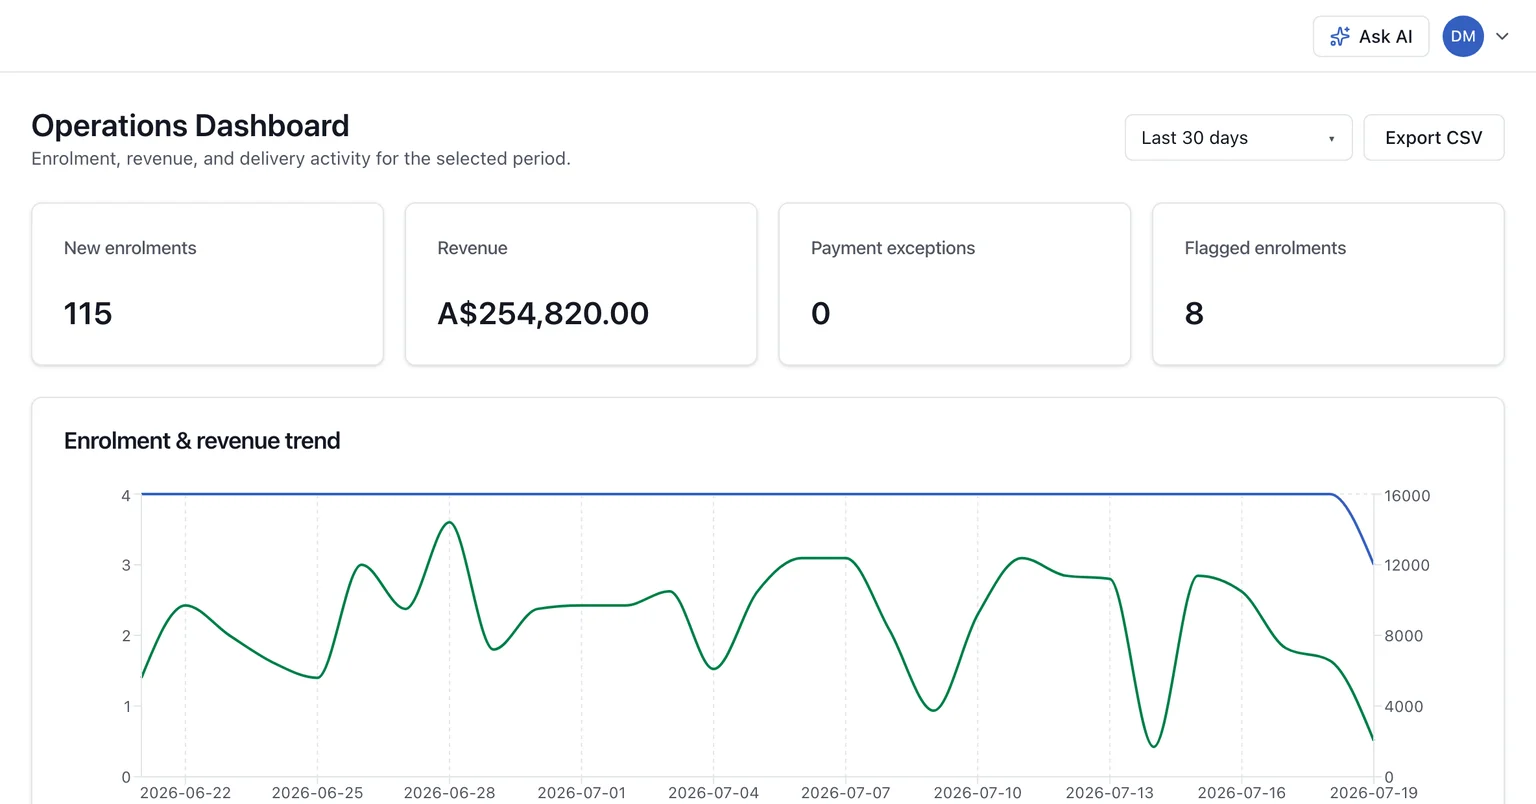Open the Last 30 days dropdown
Screen dimensions: 1536x804
click(1238, 138)
